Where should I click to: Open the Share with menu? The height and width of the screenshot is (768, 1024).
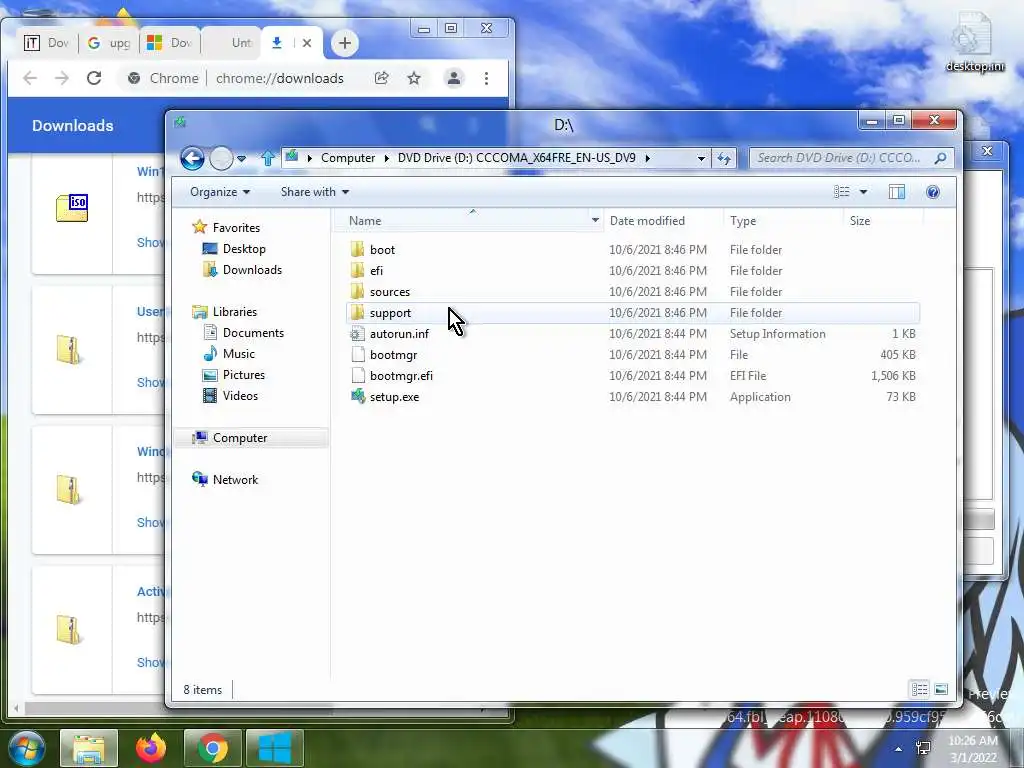coord(315,192)
